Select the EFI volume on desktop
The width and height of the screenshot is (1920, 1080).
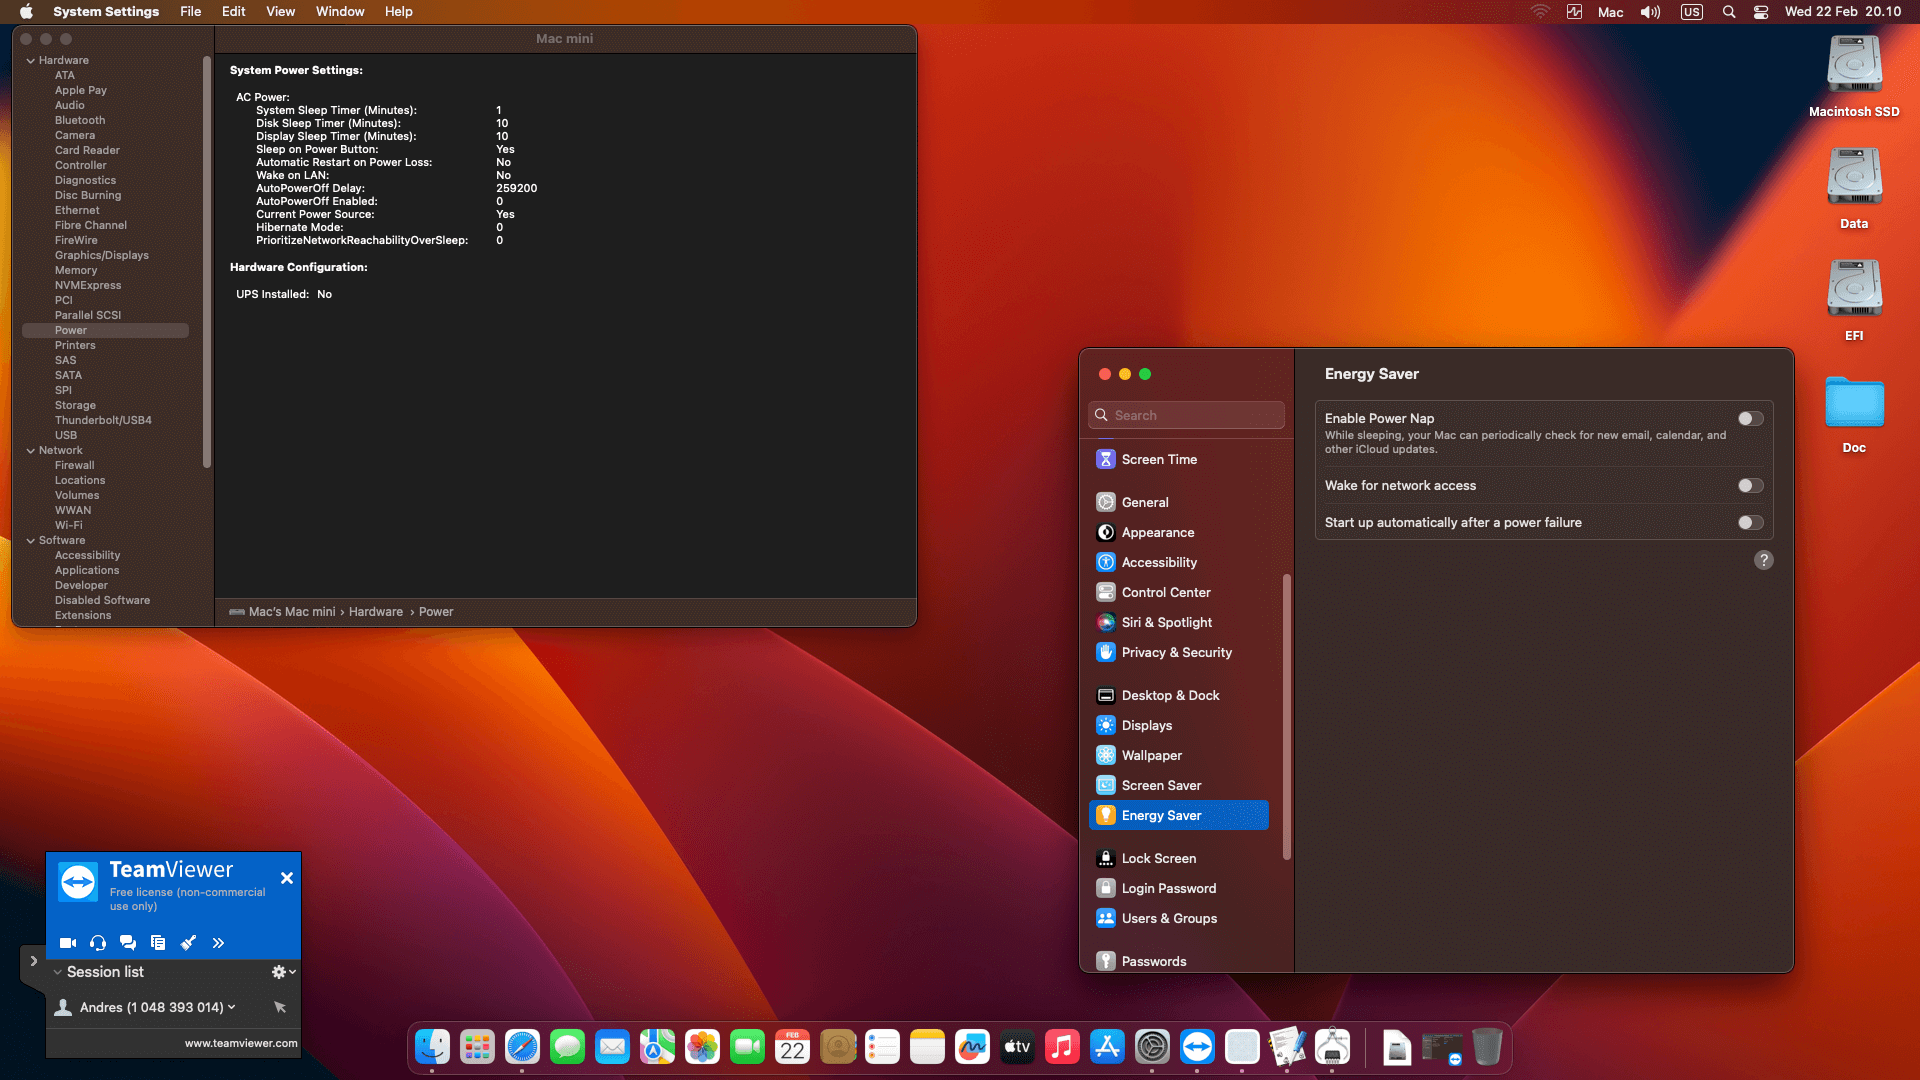pyautogui.click(x=1854, y=300)
